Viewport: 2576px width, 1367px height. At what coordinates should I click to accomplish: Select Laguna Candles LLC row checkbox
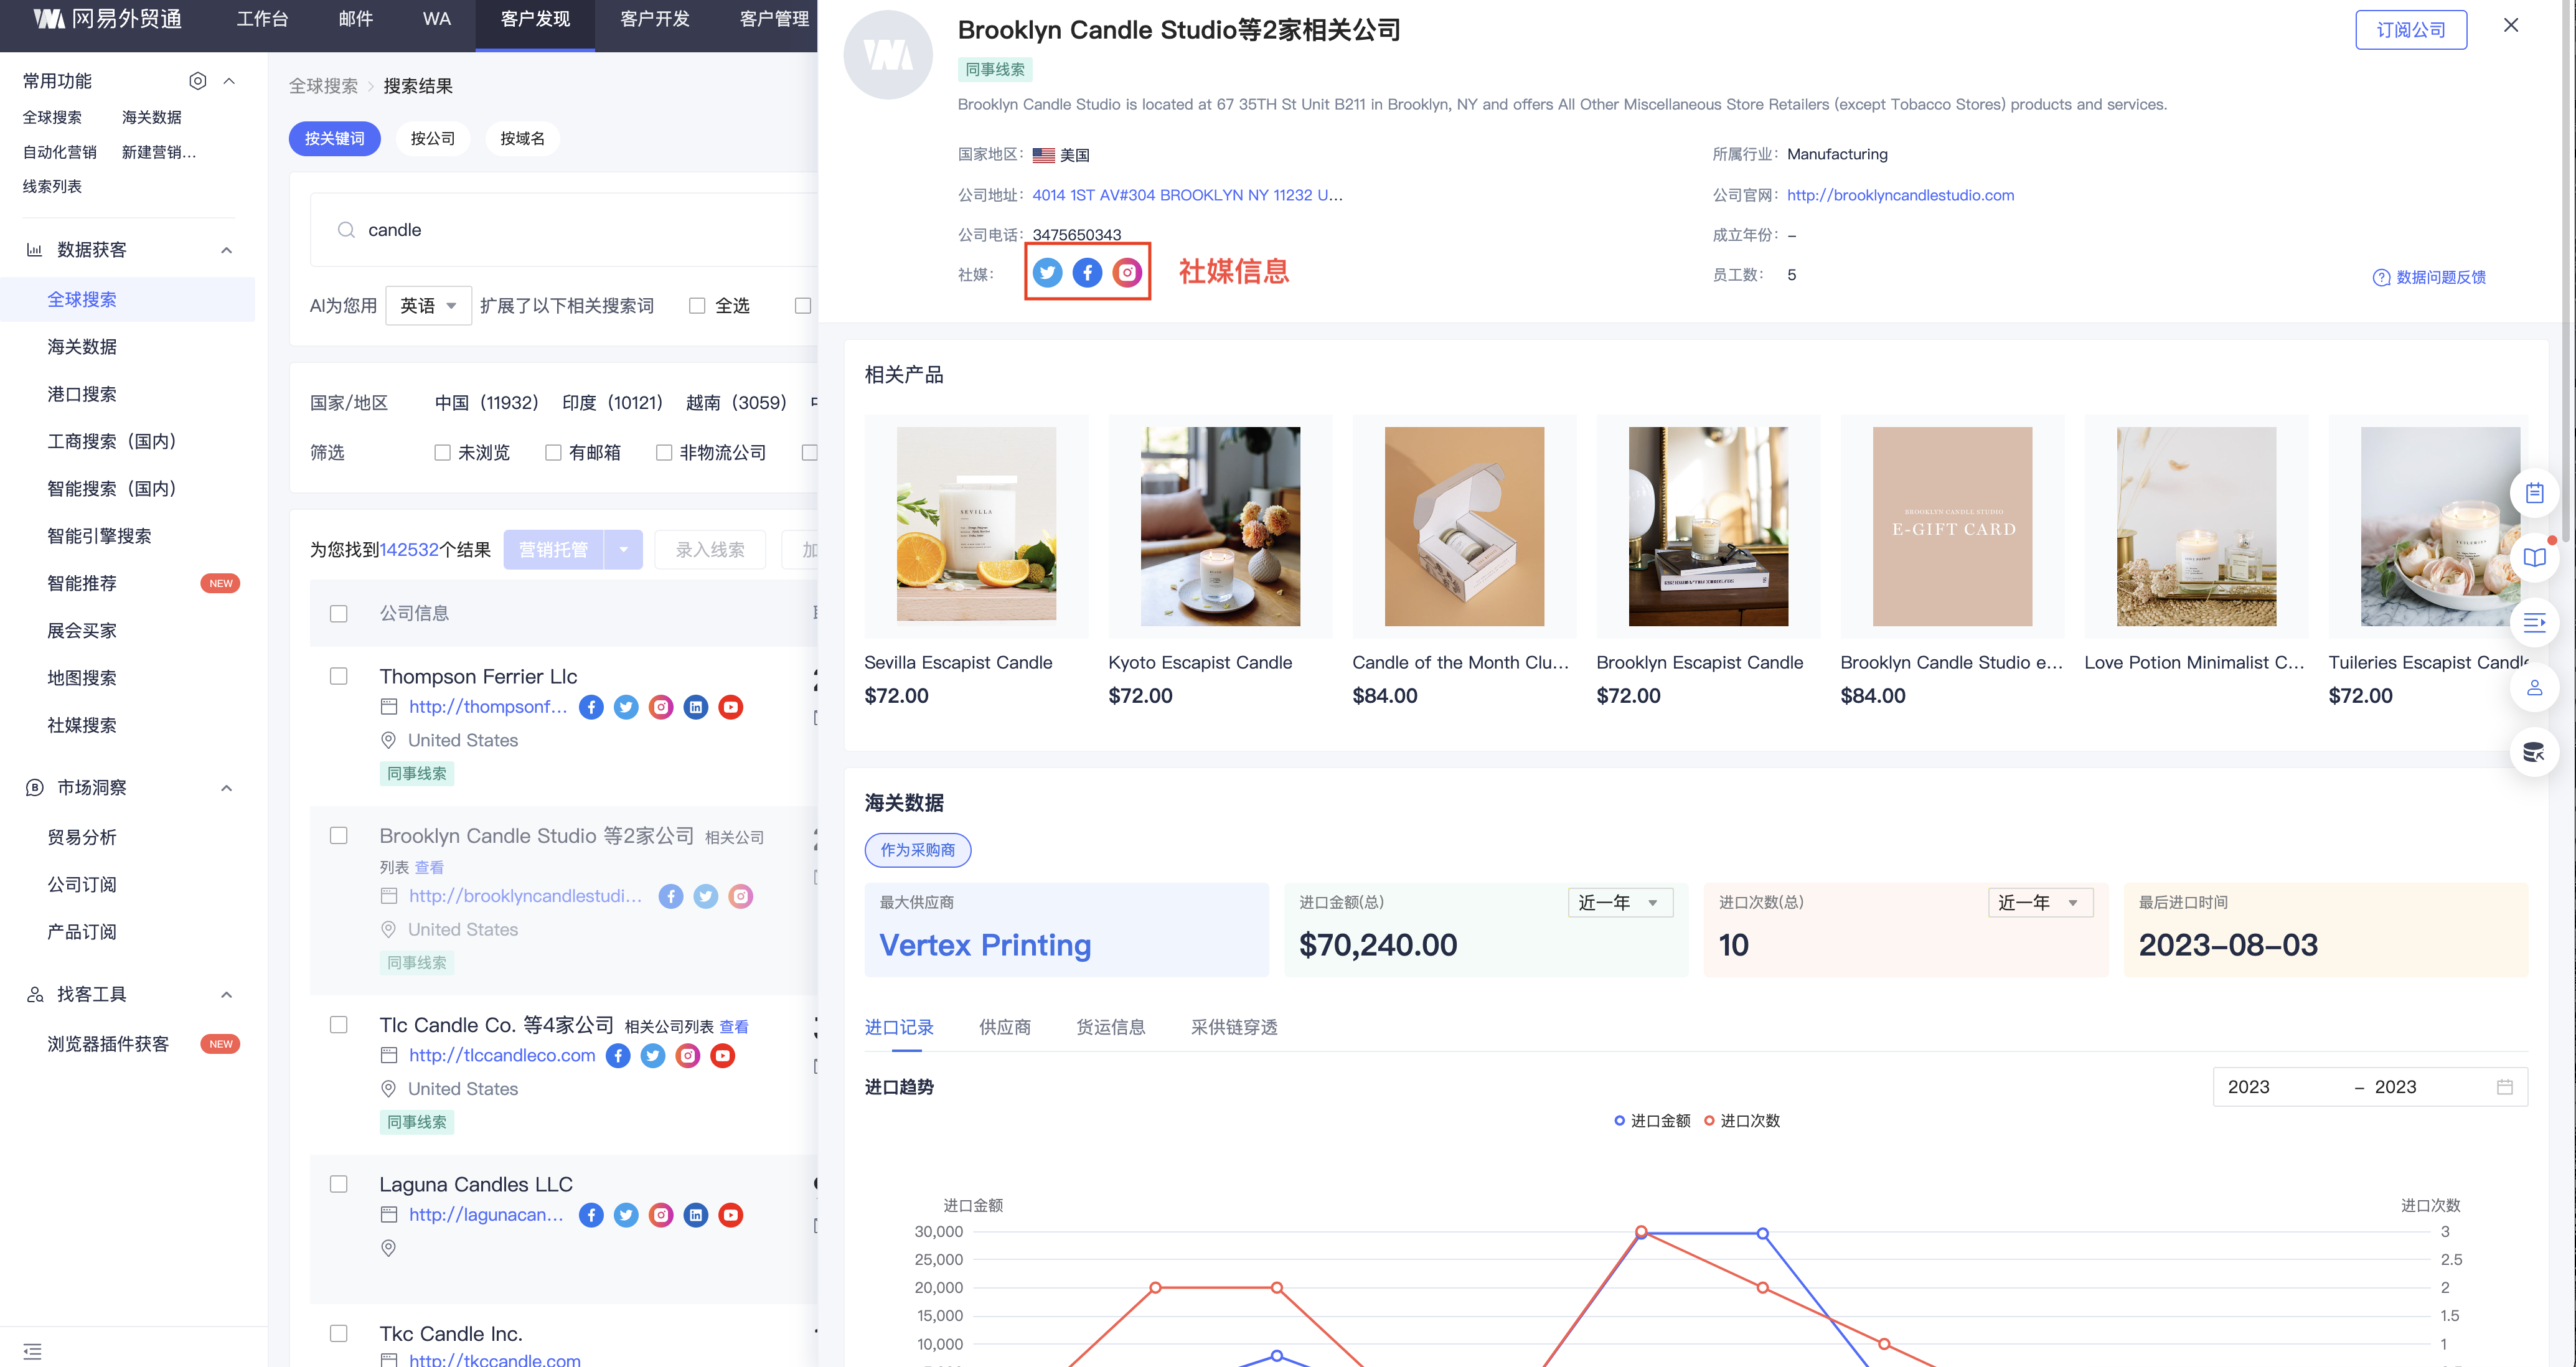[339, 1185]
